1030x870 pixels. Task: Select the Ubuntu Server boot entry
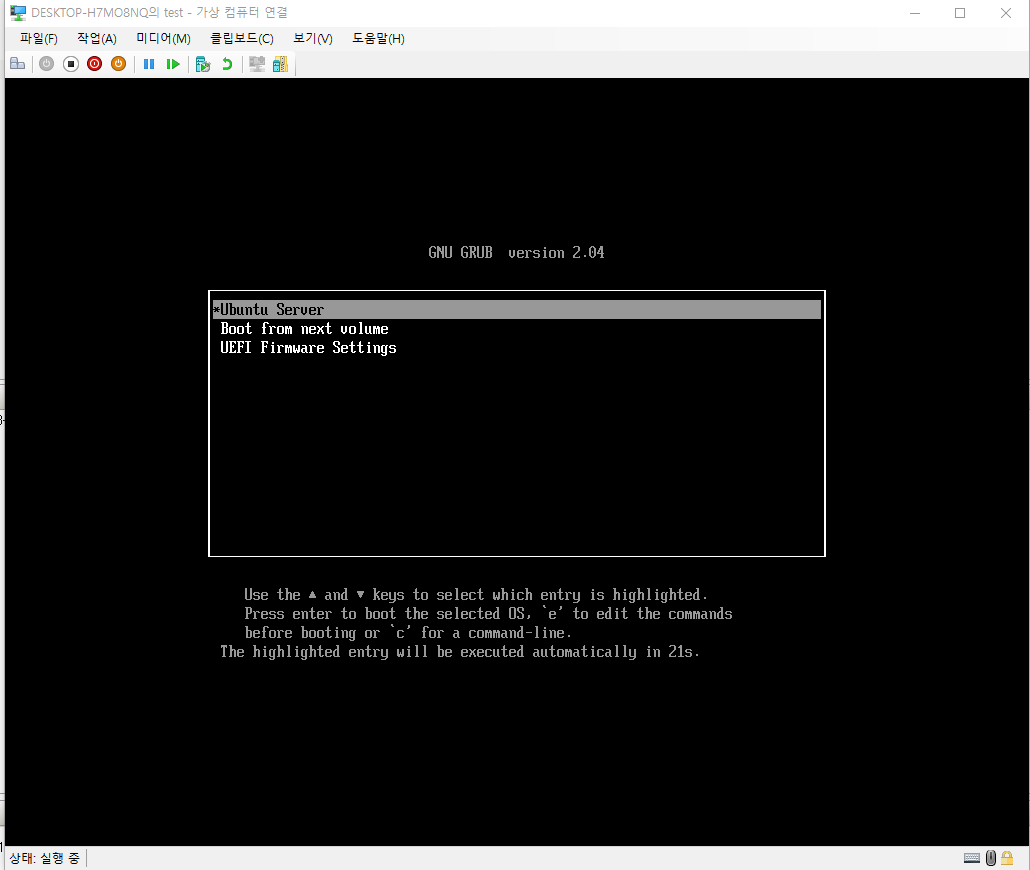pos(516,309)
